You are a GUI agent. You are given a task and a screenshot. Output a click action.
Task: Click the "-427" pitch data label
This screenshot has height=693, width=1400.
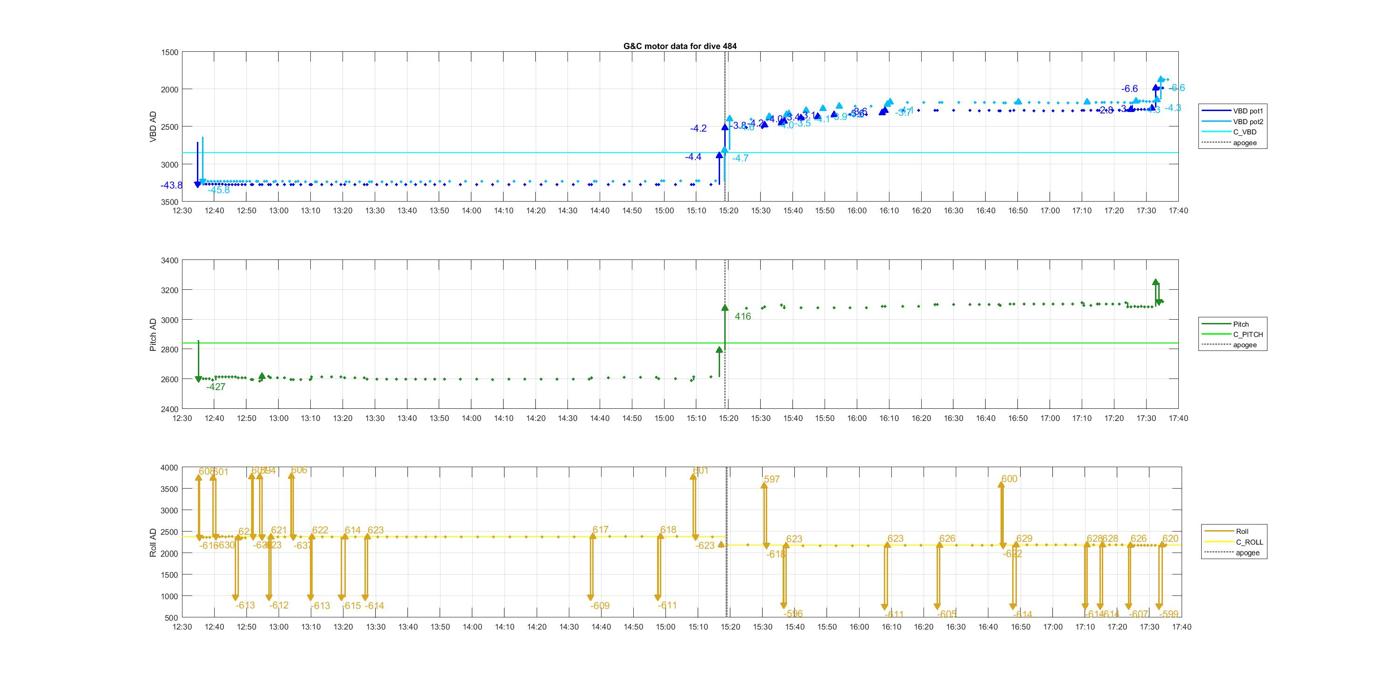(x=216, y=386)
